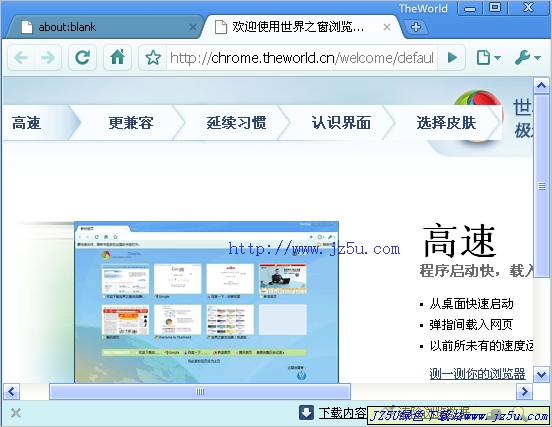Screen dimensions: 552x427
Task: Click the vertical scrollbar thumb
Action: [x=541, y=186]
